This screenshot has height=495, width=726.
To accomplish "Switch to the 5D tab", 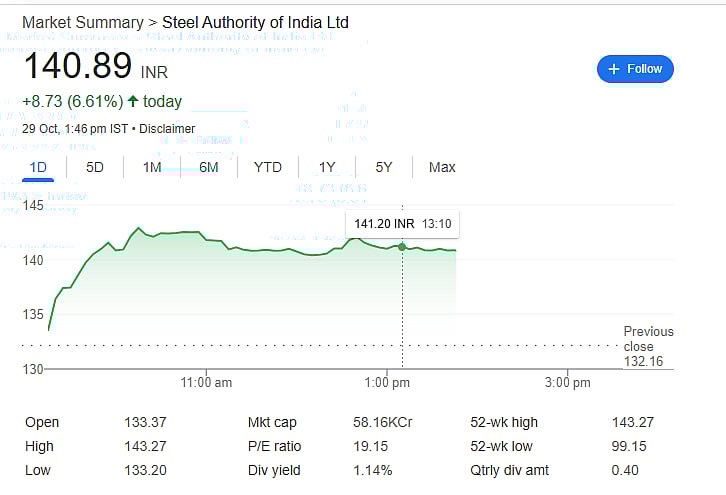I will [x=95, y=167].
